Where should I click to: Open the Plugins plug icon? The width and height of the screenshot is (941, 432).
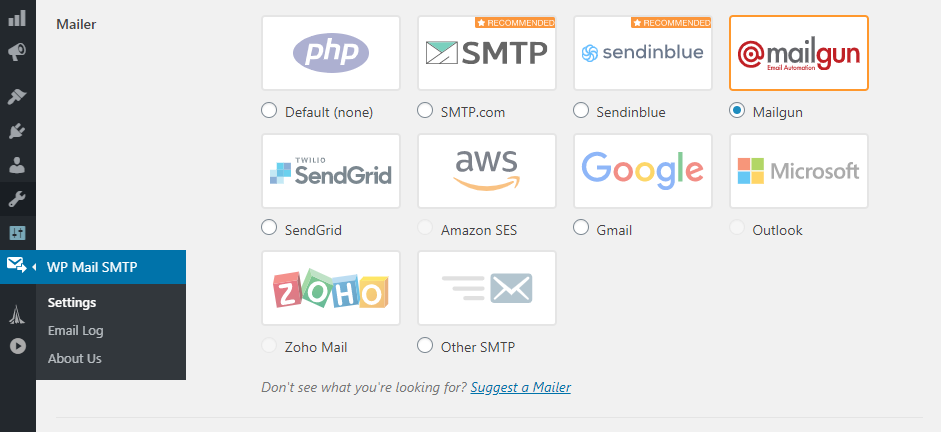click(17, 131)
